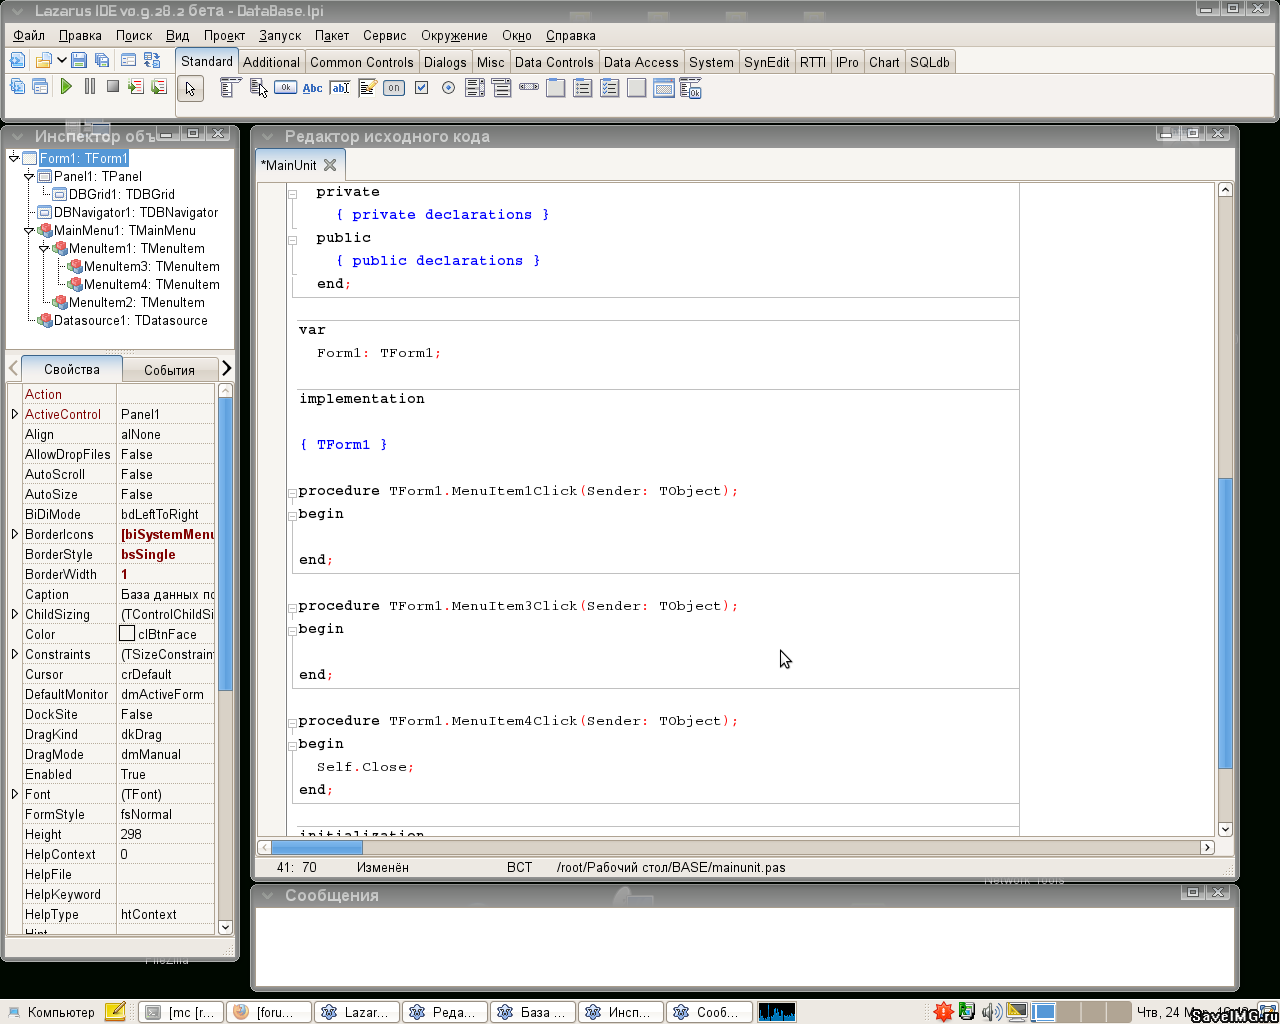Screen dimensions: 1280x1024
Task: Open the dropdown arrow next to Open icon
Action: pos(61,60)
